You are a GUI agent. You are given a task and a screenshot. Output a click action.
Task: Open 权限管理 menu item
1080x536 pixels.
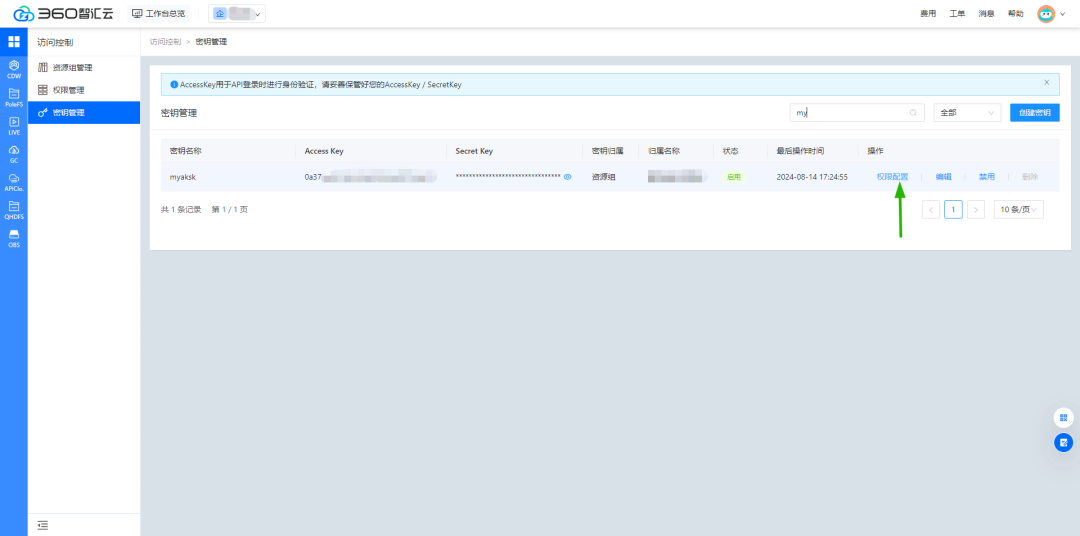click(84, 90)
